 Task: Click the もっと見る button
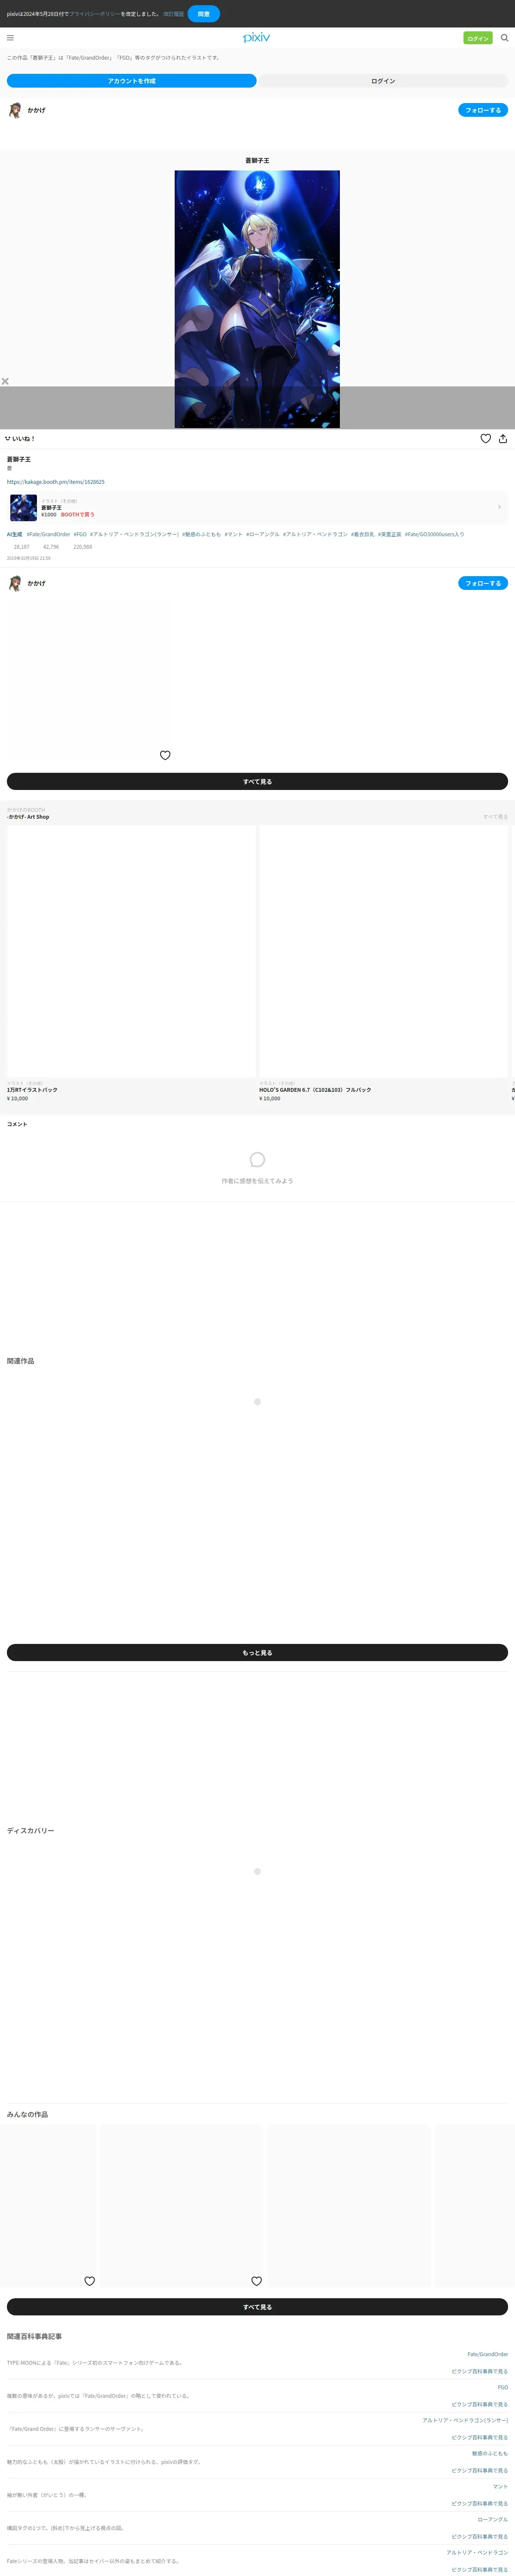[257, 1653]
